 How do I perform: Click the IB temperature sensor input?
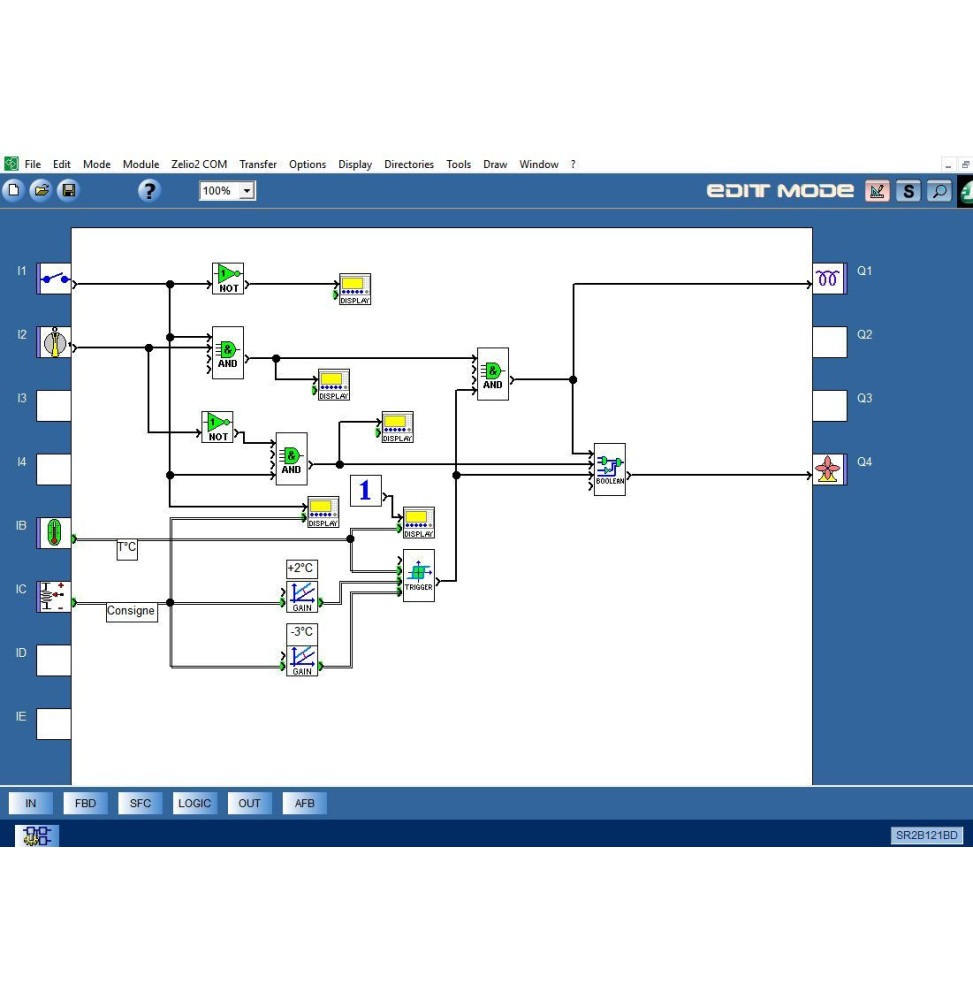click(54, 532)
